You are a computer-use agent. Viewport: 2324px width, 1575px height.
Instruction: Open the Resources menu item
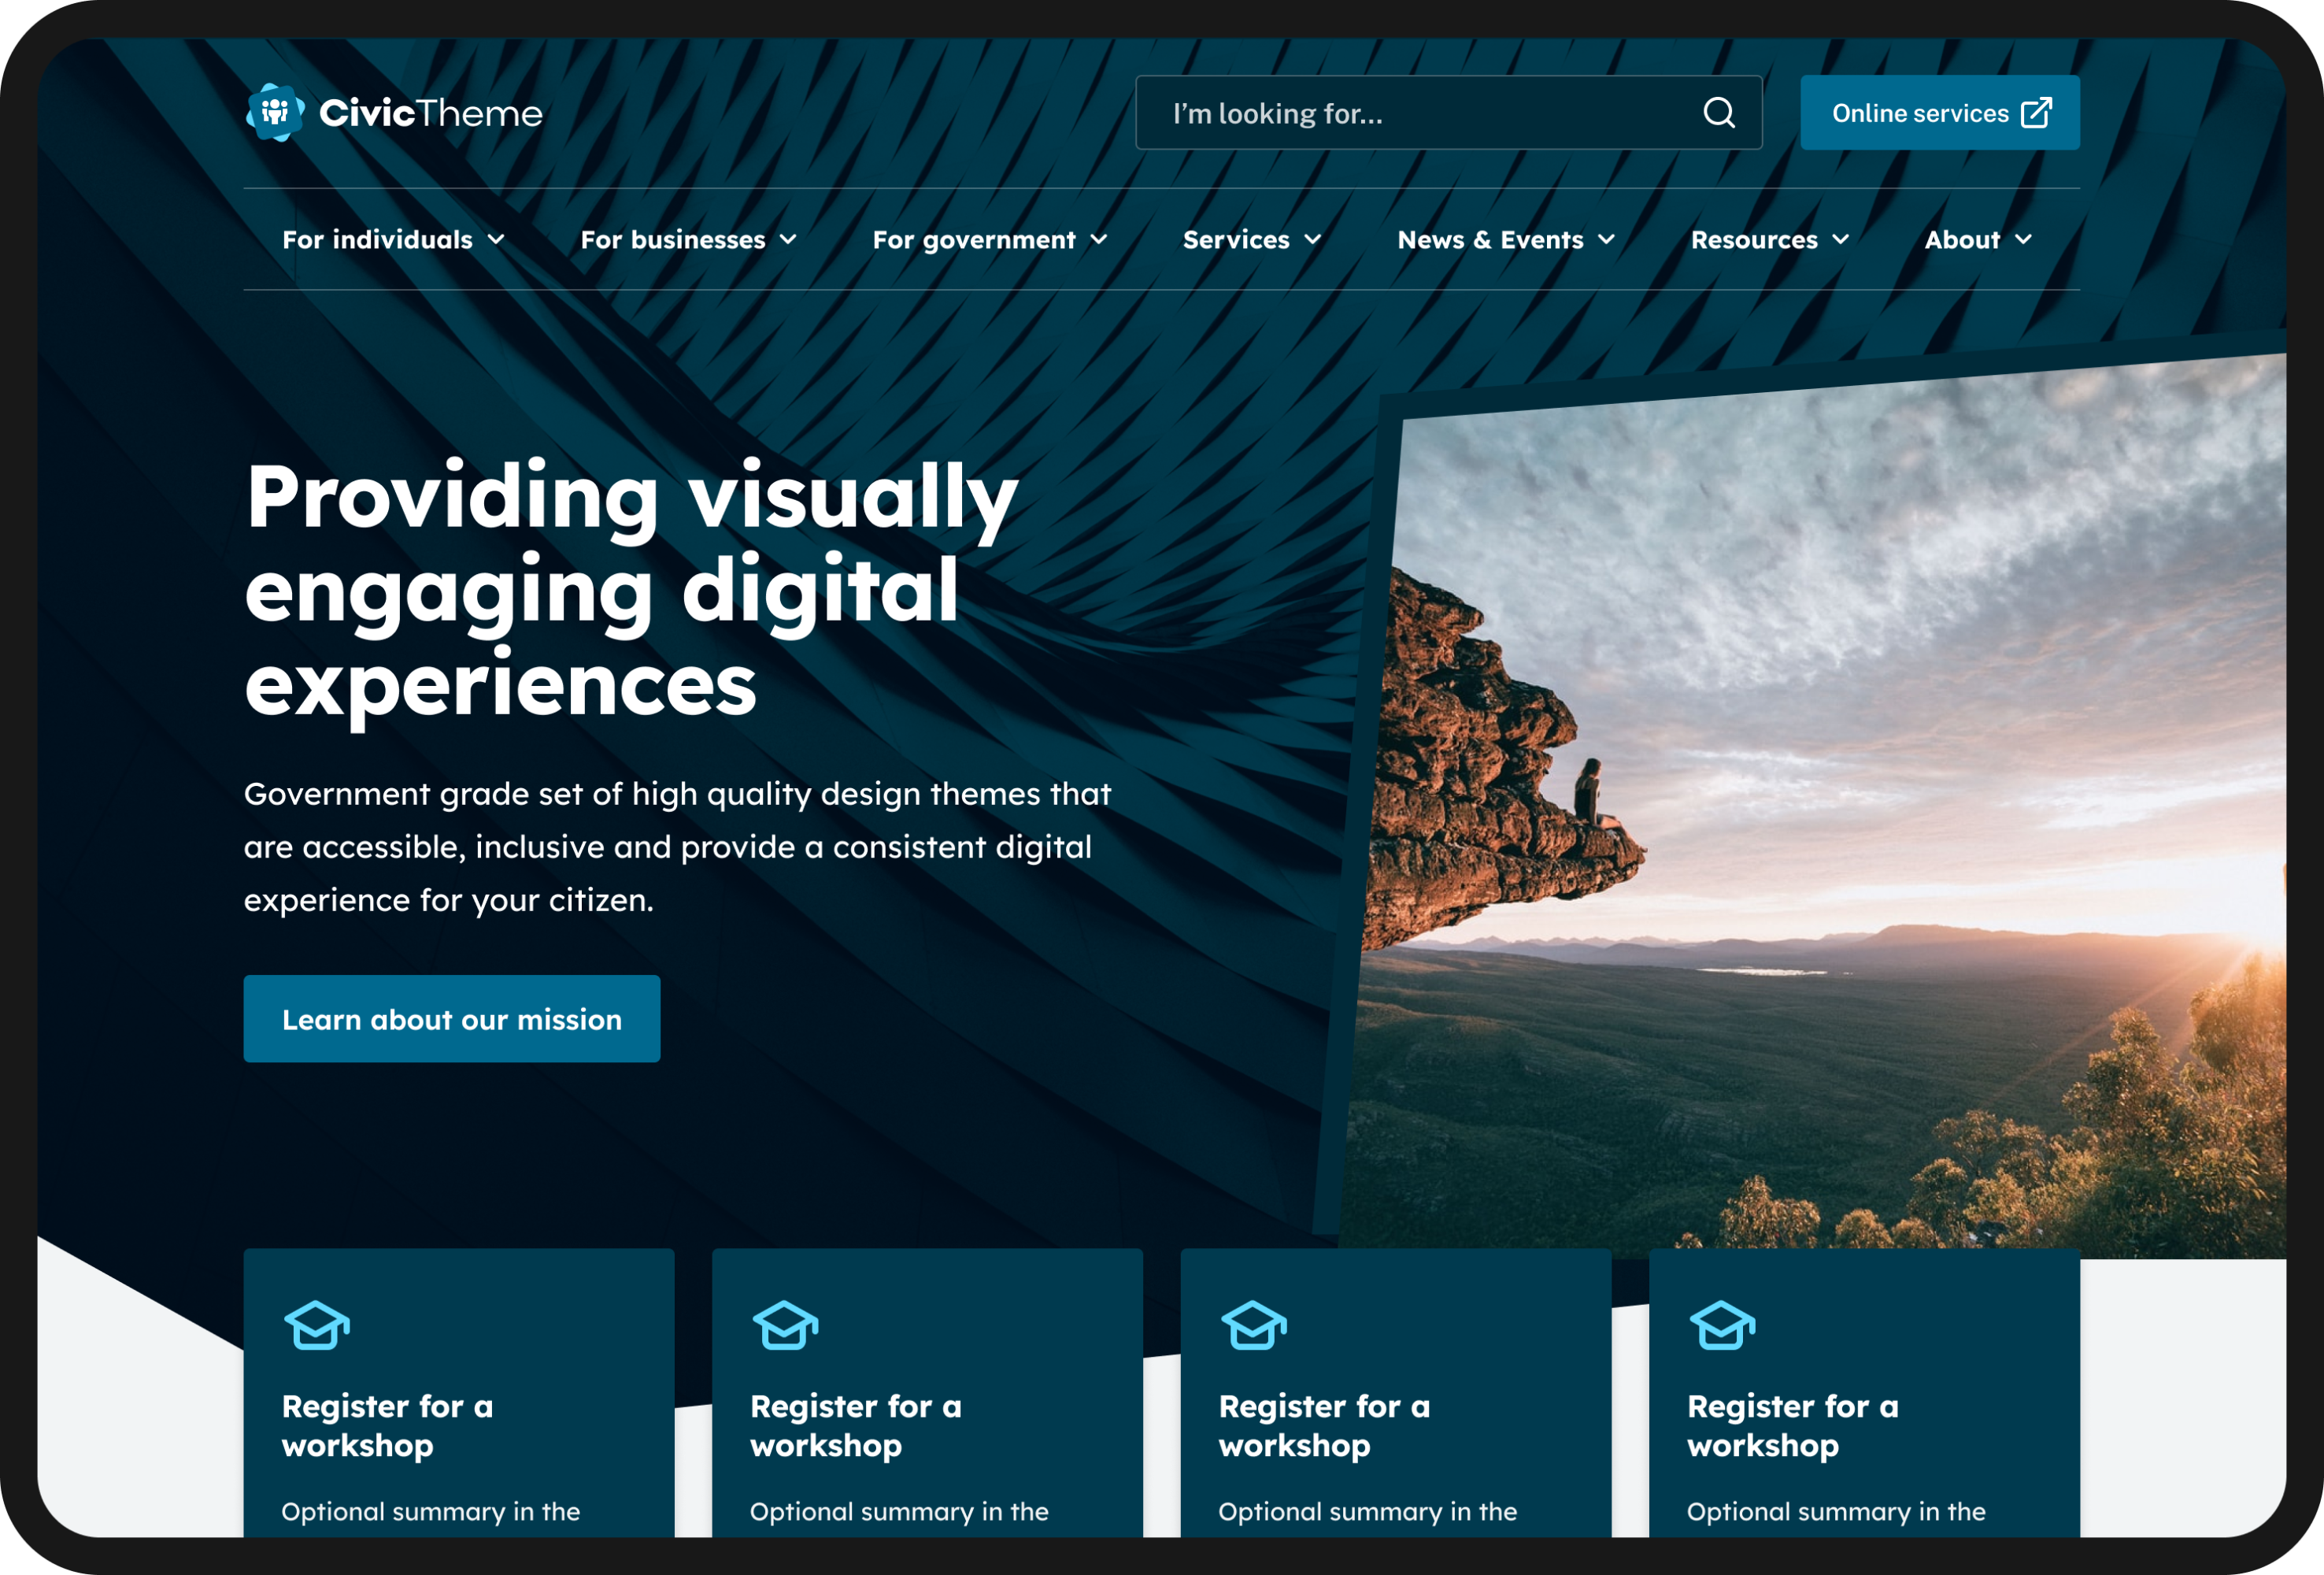[1754, 240]
